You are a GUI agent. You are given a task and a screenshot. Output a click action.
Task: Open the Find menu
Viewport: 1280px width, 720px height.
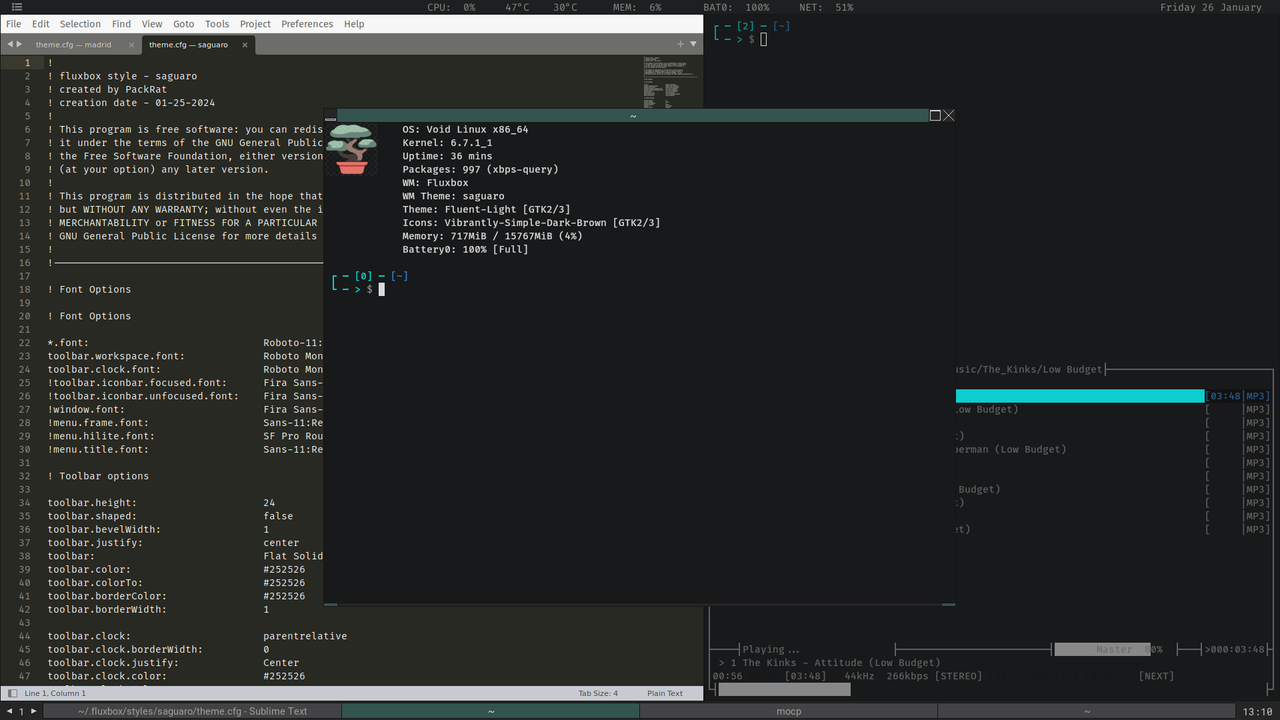(121, 23)
